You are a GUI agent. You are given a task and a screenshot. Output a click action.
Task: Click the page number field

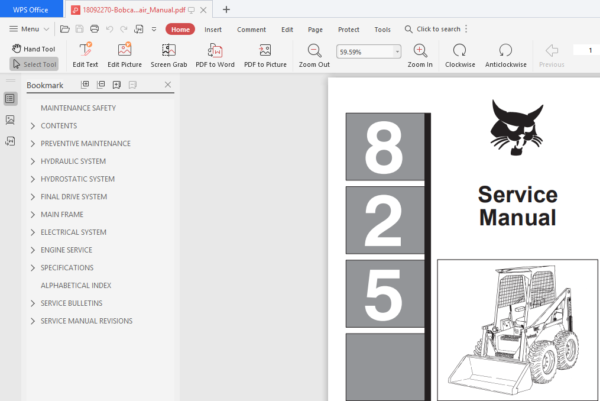[x=587, y=50]
